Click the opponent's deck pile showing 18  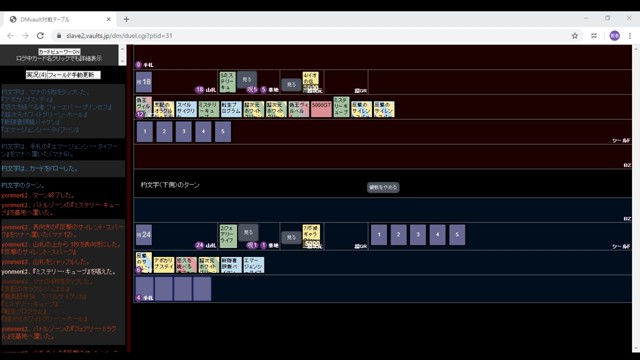(144, 82)
